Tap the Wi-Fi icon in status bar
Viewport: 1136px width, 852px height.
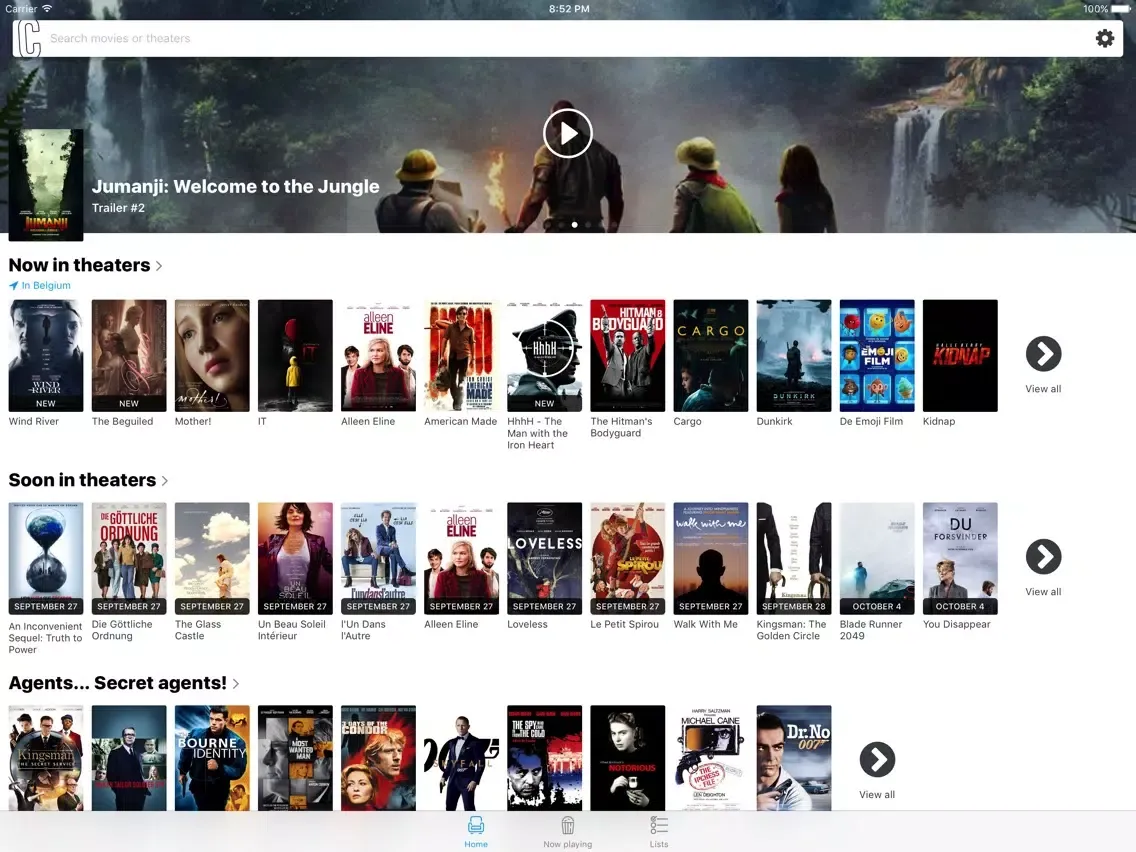tap(47, 9)
